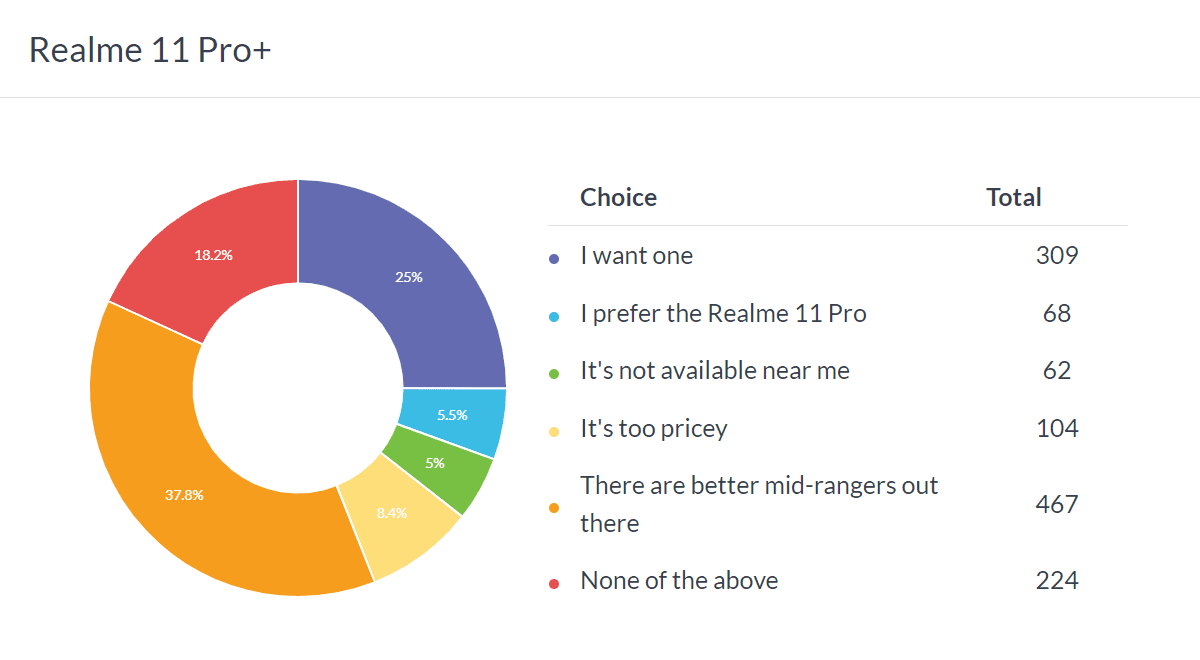Click "It's not available near me" entry
The height and width of the screenshot is (660, 1200).
[x=715, y=371]
